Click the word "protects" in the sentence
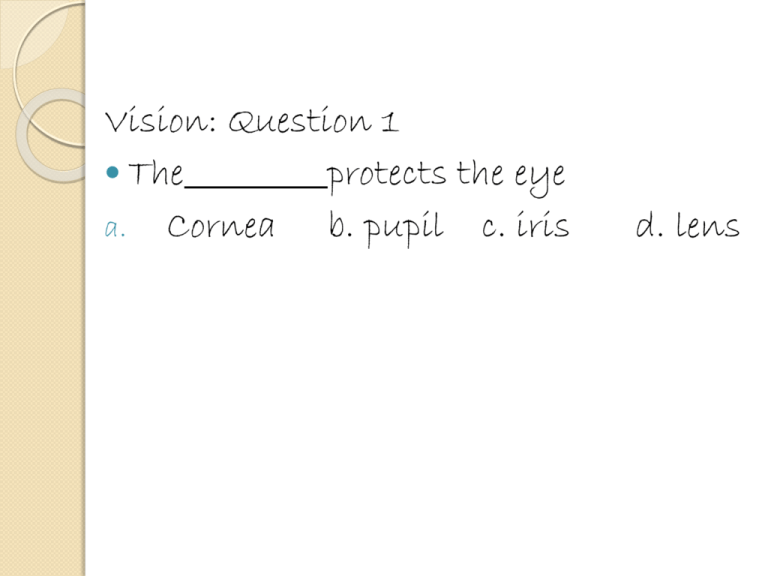Screen dimensions: 768x576 tap(387, 175)
